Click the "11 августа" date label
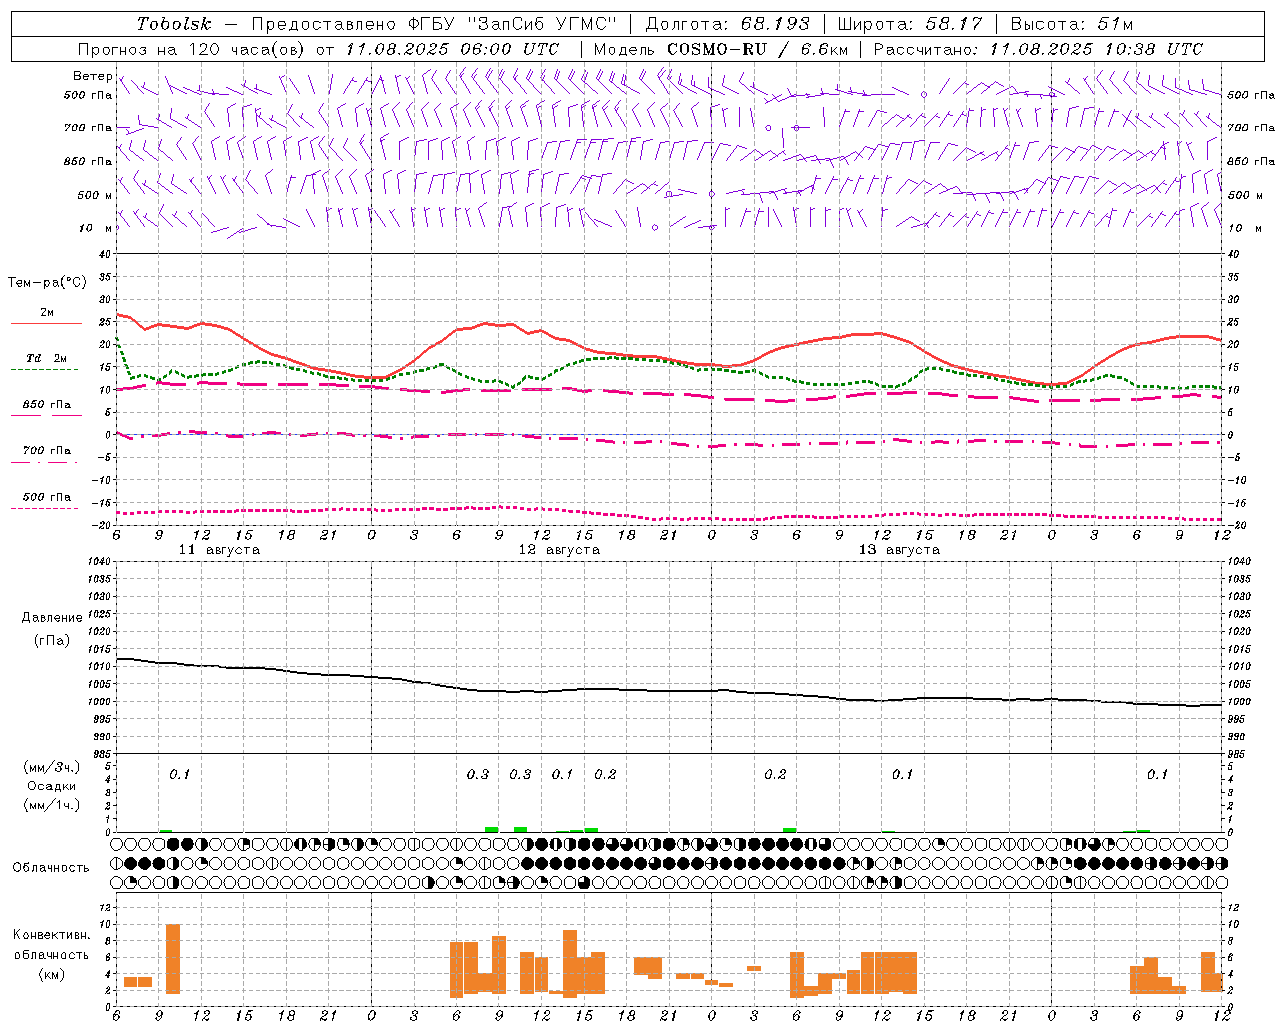Screen dimensions: 1280x1024 coord(219,550)
